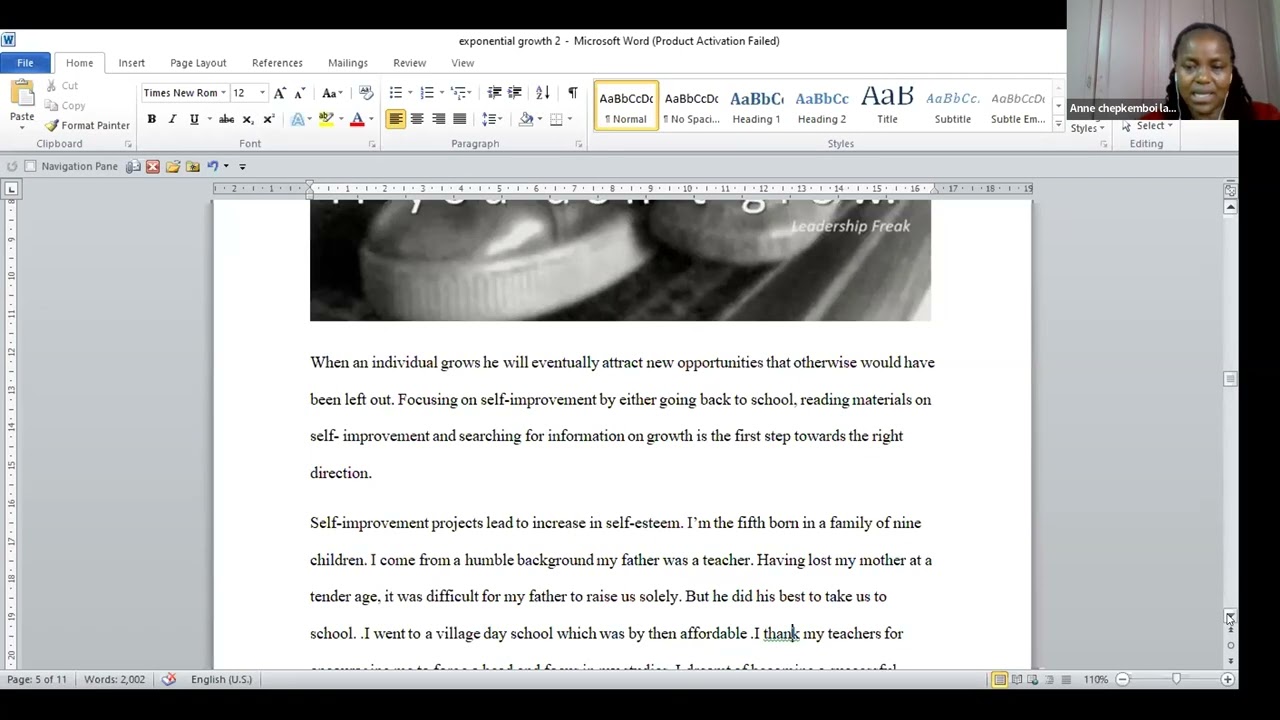The image size is (1280, 720).
Task: Open the Font dialog launcher
Action: click(372, 144)
